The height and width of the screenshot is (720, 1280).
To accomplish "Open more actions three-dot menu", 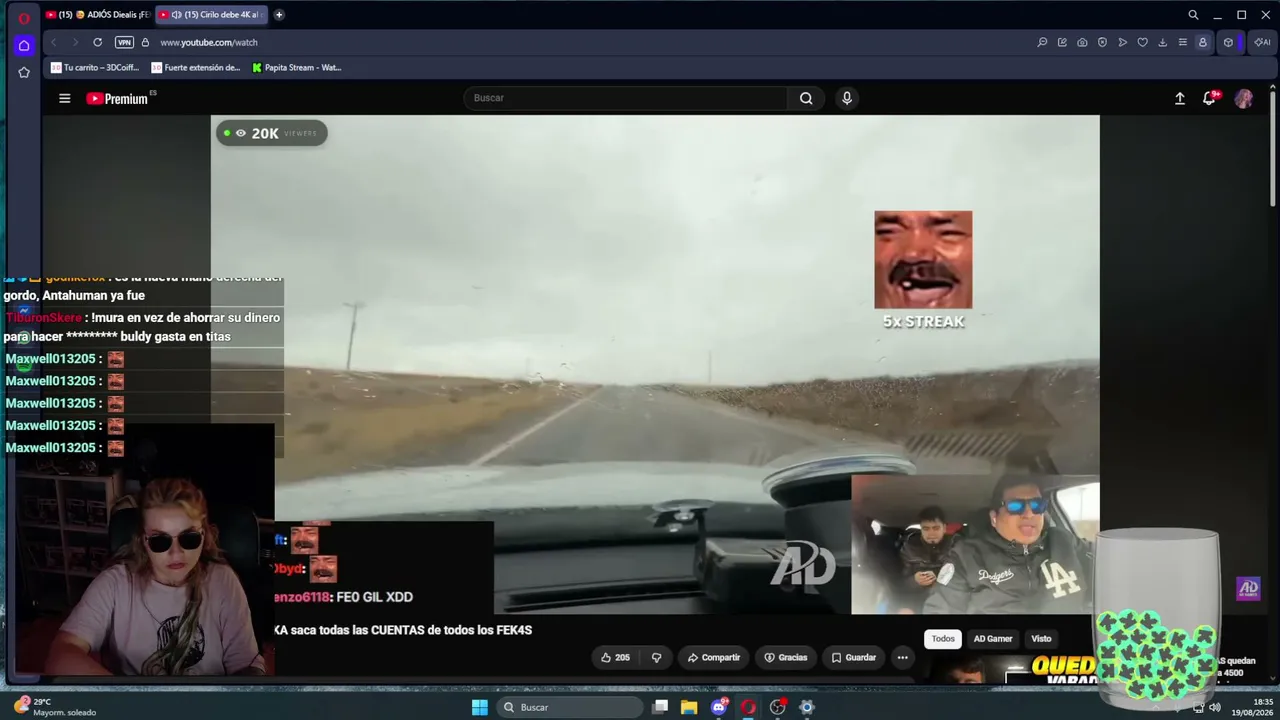I will [902, 657].
